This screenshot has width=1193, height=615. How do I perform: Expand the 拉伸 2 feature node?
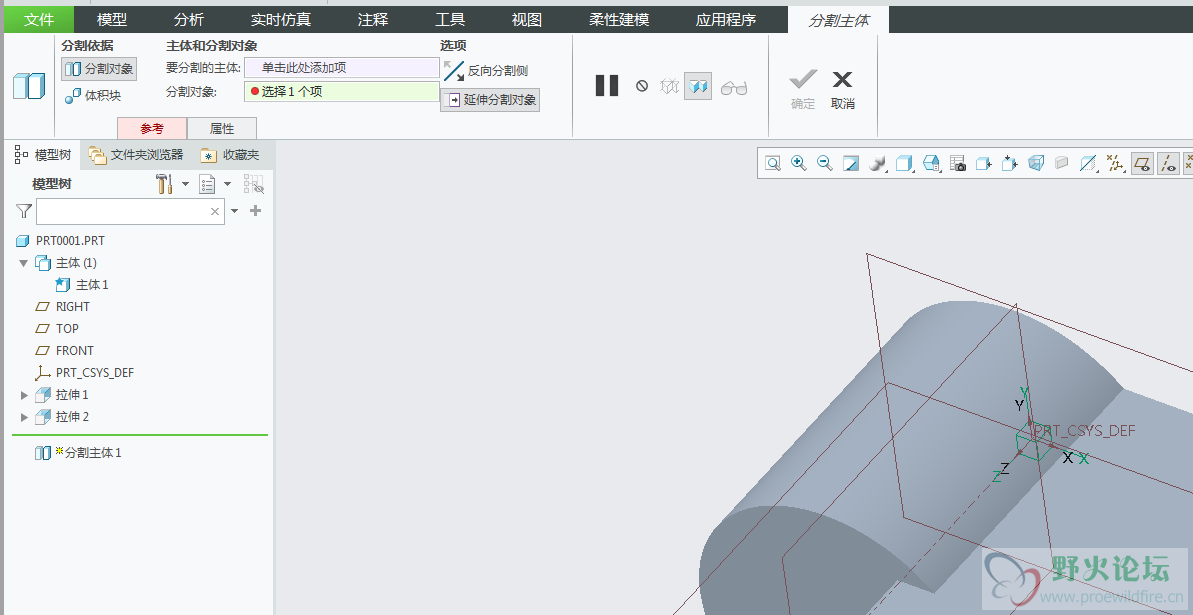(x=24, y=417)
